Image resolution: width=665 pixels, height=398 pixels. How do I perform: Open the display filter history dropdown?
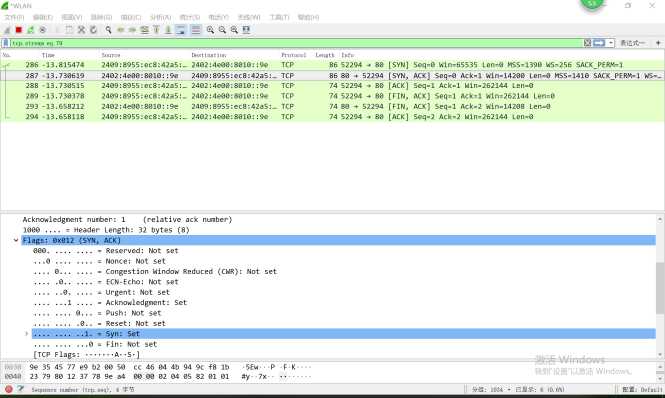tap(611, 43)
